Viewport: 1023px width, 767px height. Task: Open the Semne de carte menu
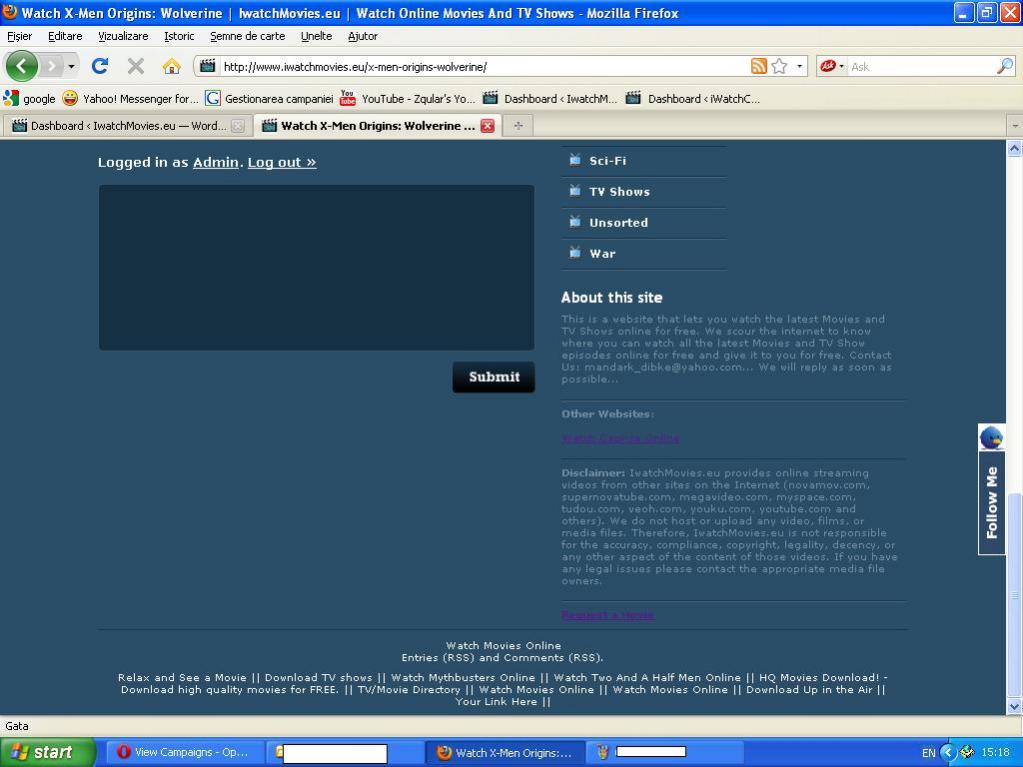click(x=247, y=37)
